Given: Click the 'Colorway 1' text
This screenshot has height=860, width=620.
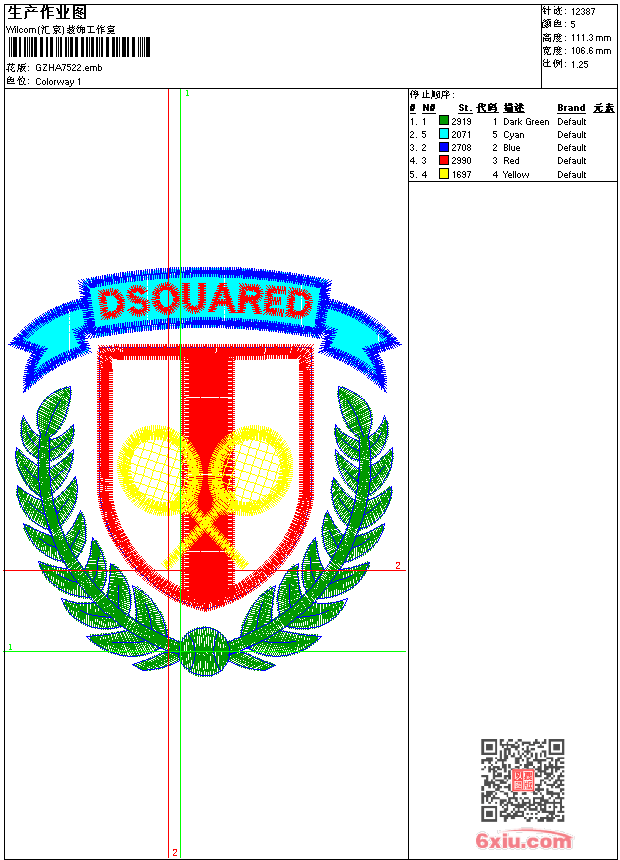Looking at the screenshot, I should tap(58, 82).
